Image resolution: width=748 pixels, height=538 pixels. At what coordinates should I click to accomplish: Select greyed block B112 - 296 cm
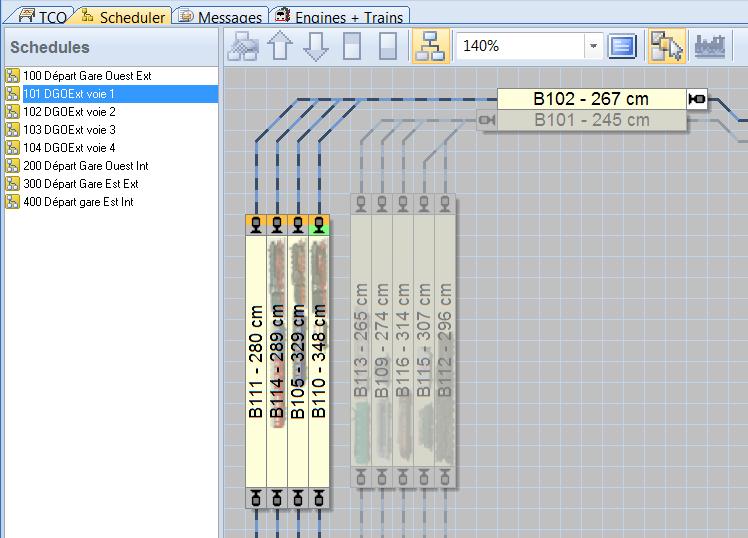pos(445,340)
